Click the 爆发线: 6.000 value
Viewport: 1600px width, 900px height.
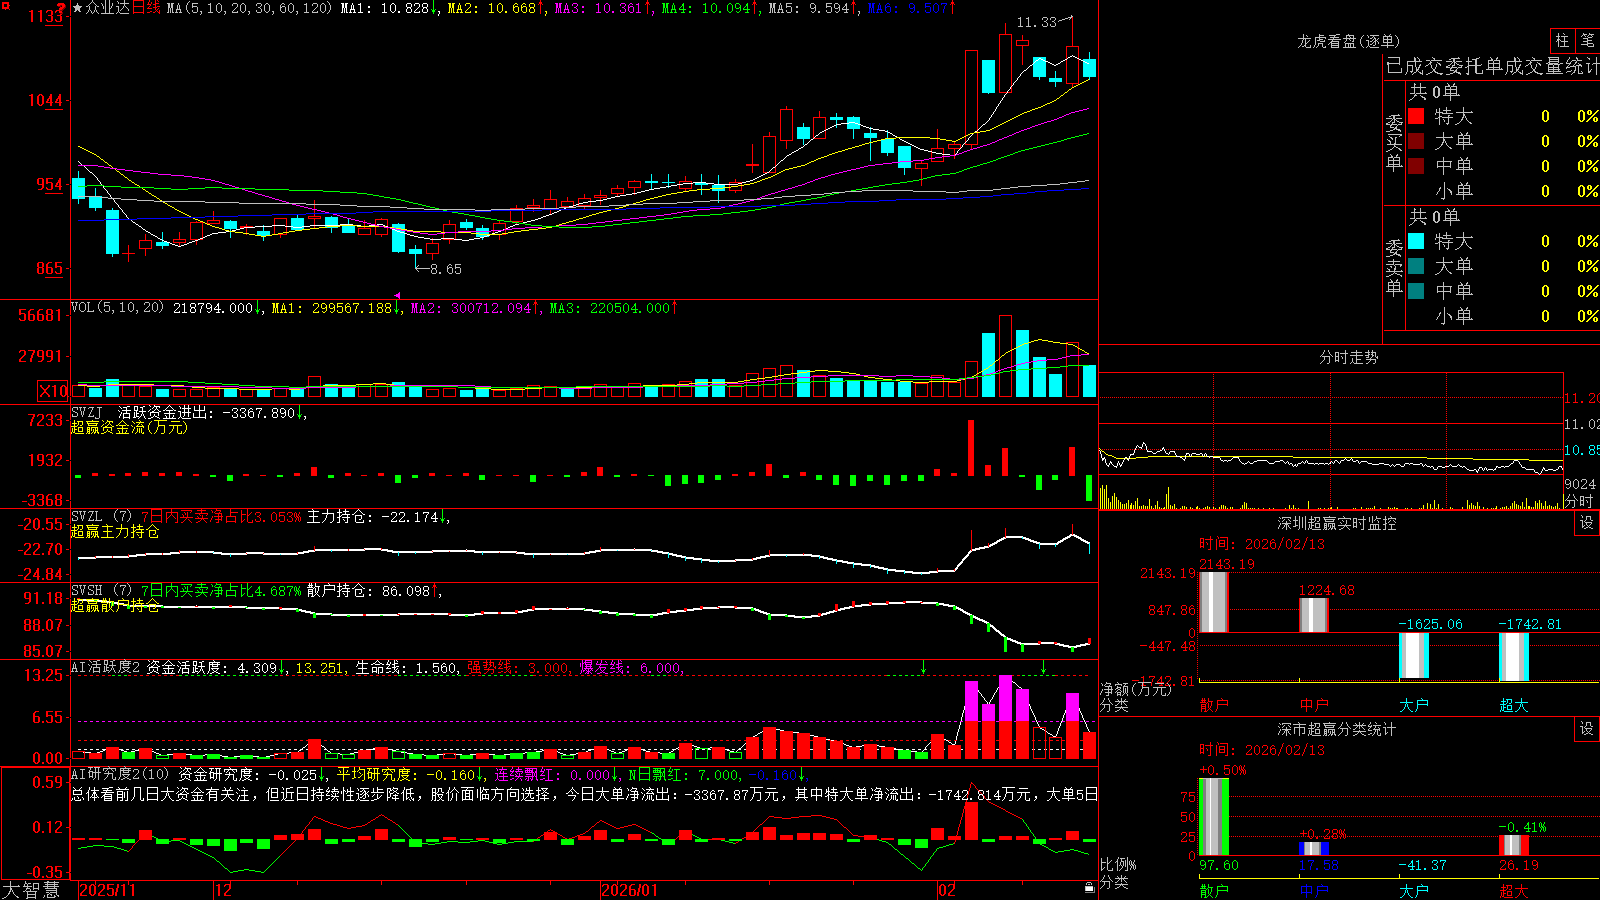tap(631, 668)
